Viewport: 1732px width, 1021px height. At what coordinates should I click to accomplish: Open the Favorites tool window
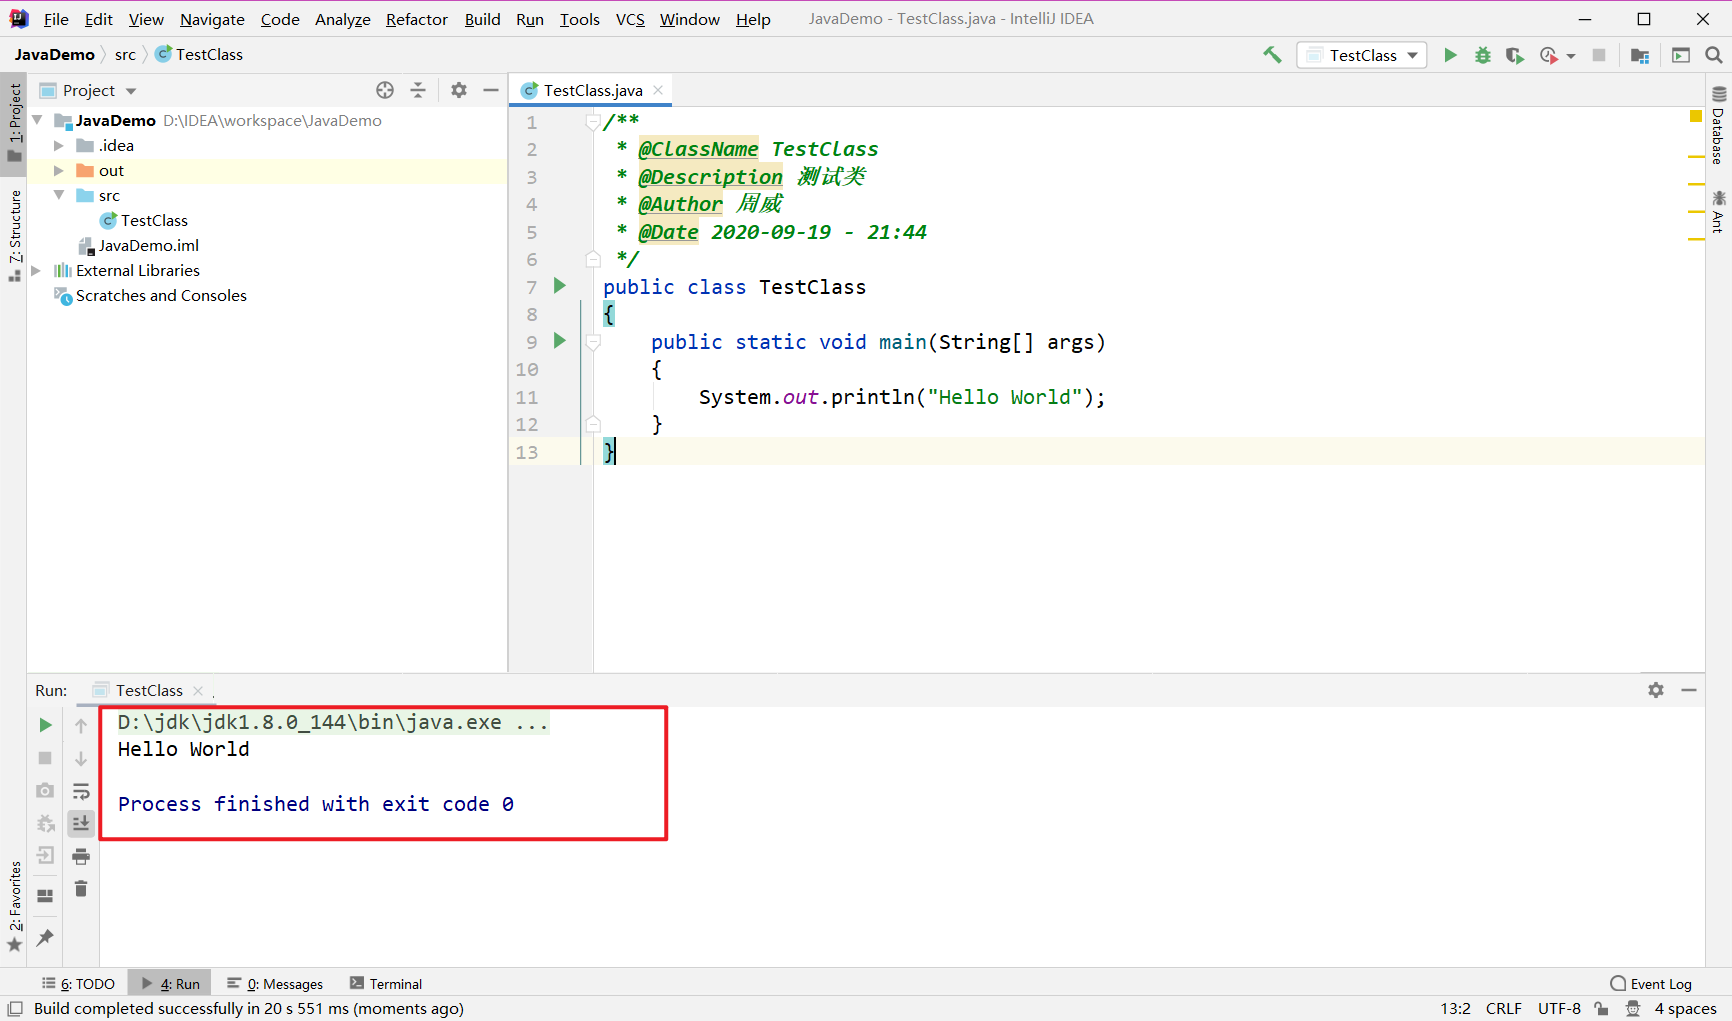pos(15,906)
